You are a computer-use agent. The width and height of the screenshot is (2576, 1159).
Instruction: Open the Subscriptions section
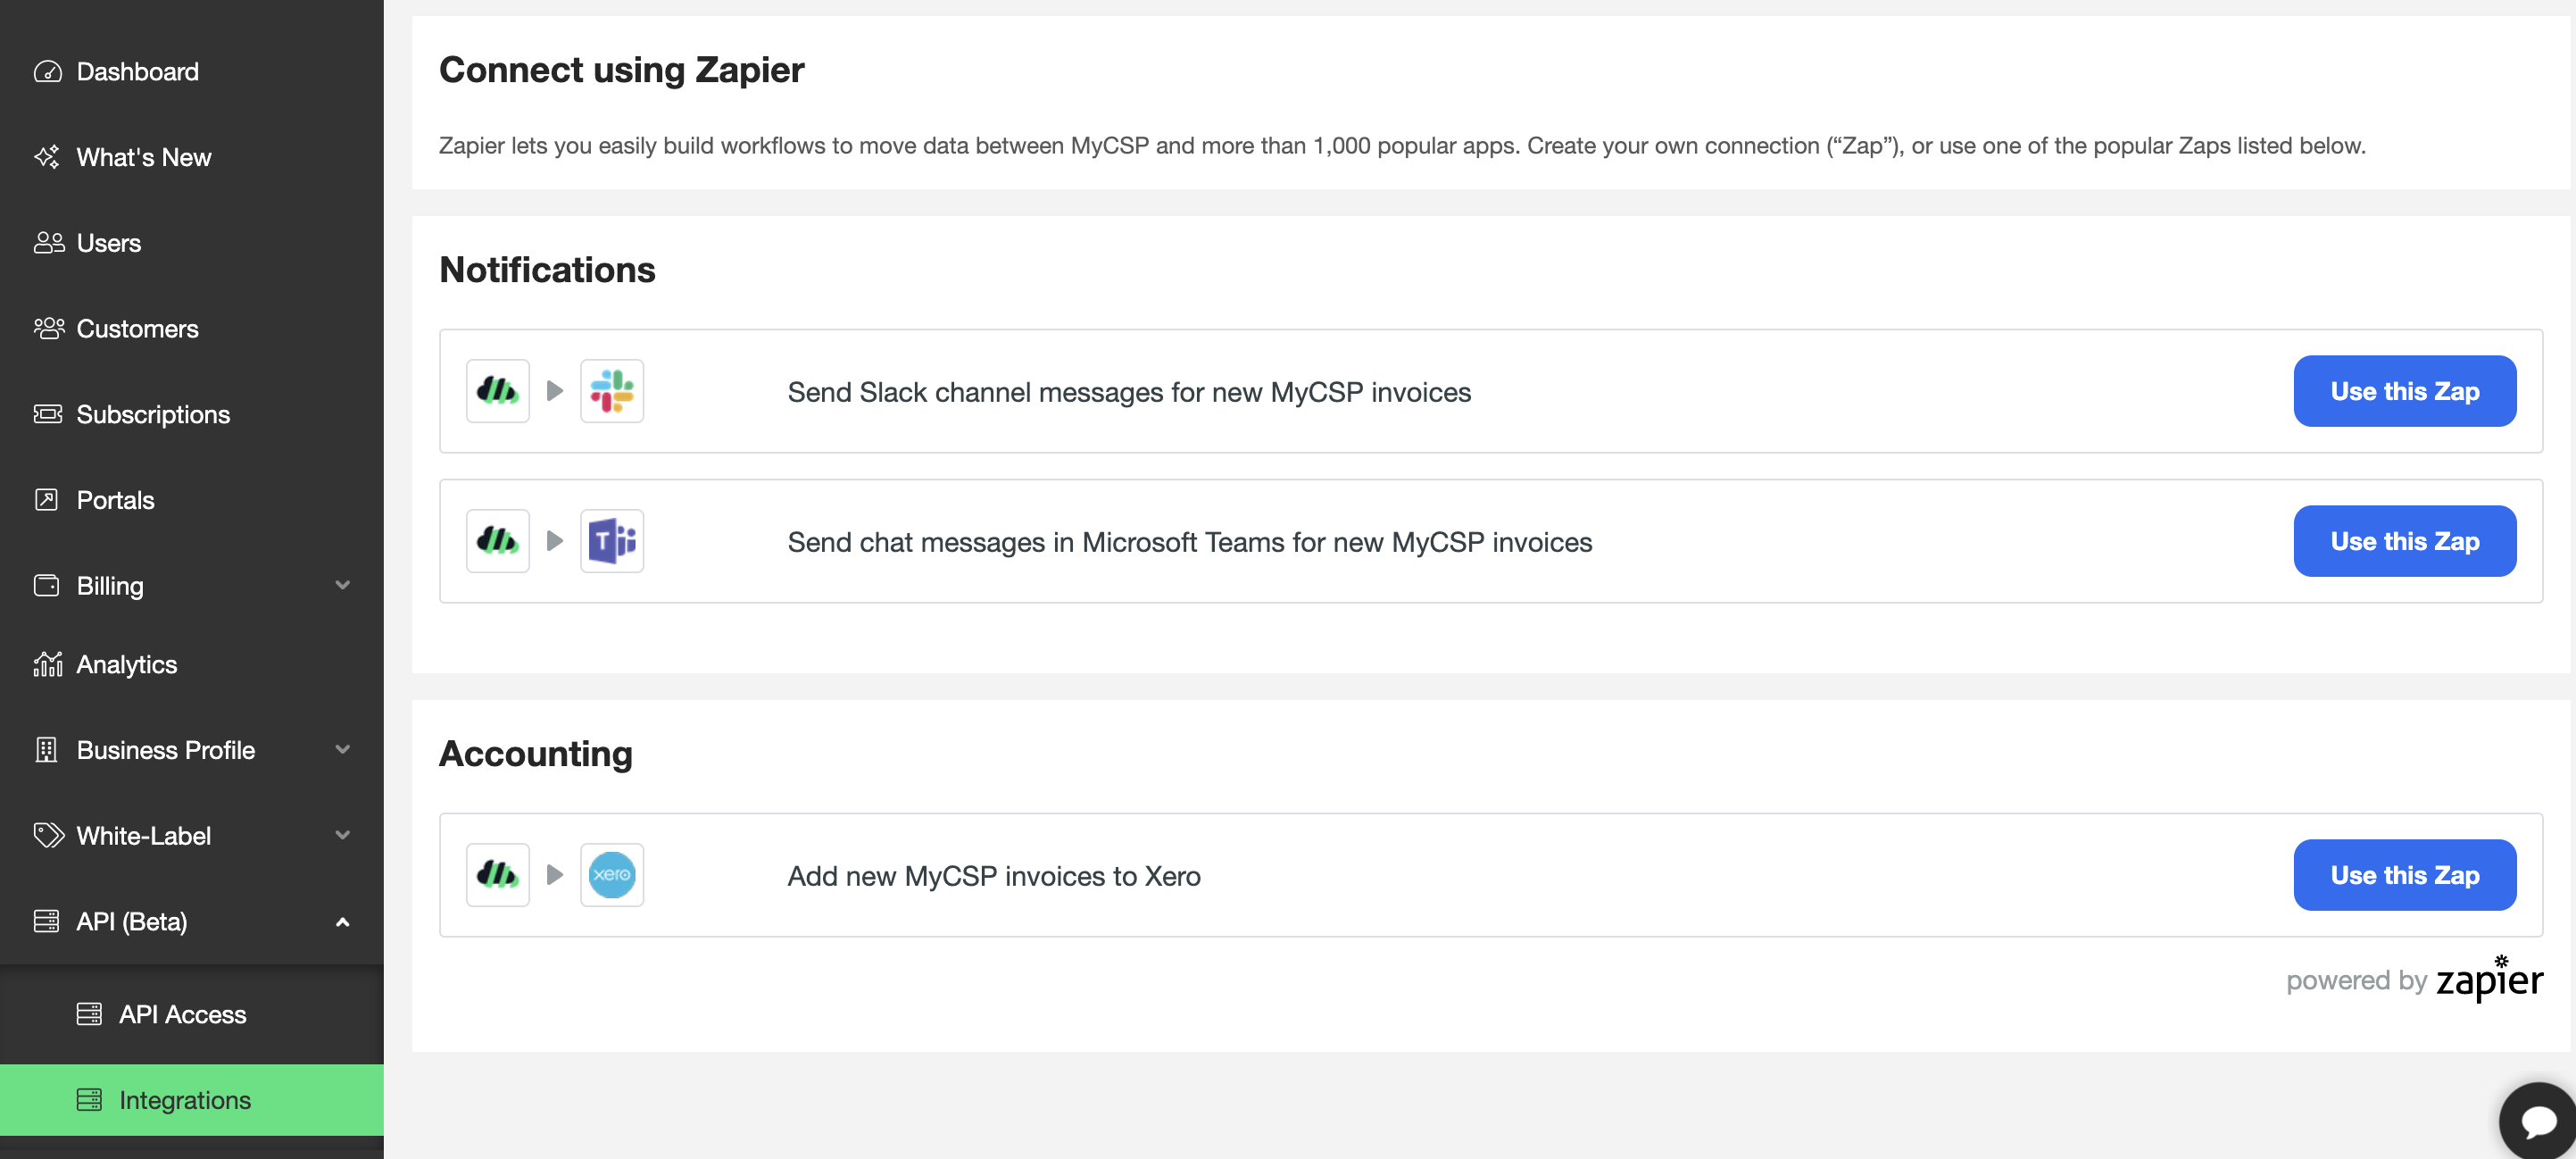pyautogui.click(x=154, y=414)
